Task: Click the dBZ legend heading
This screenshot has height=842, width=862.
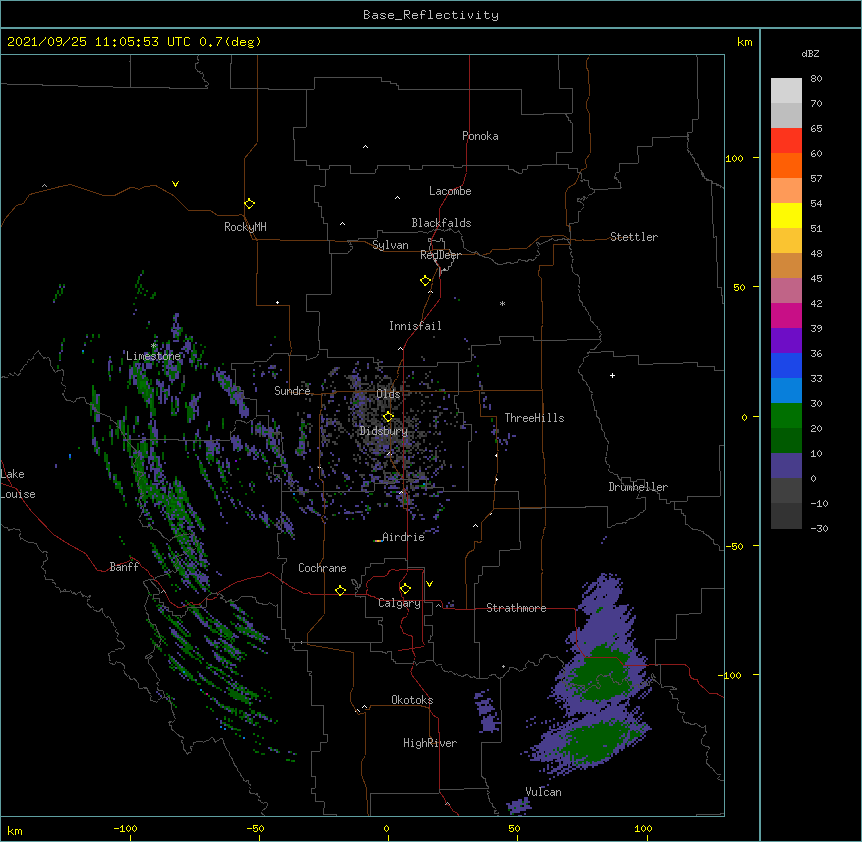Action: click(x=810, y=53)
